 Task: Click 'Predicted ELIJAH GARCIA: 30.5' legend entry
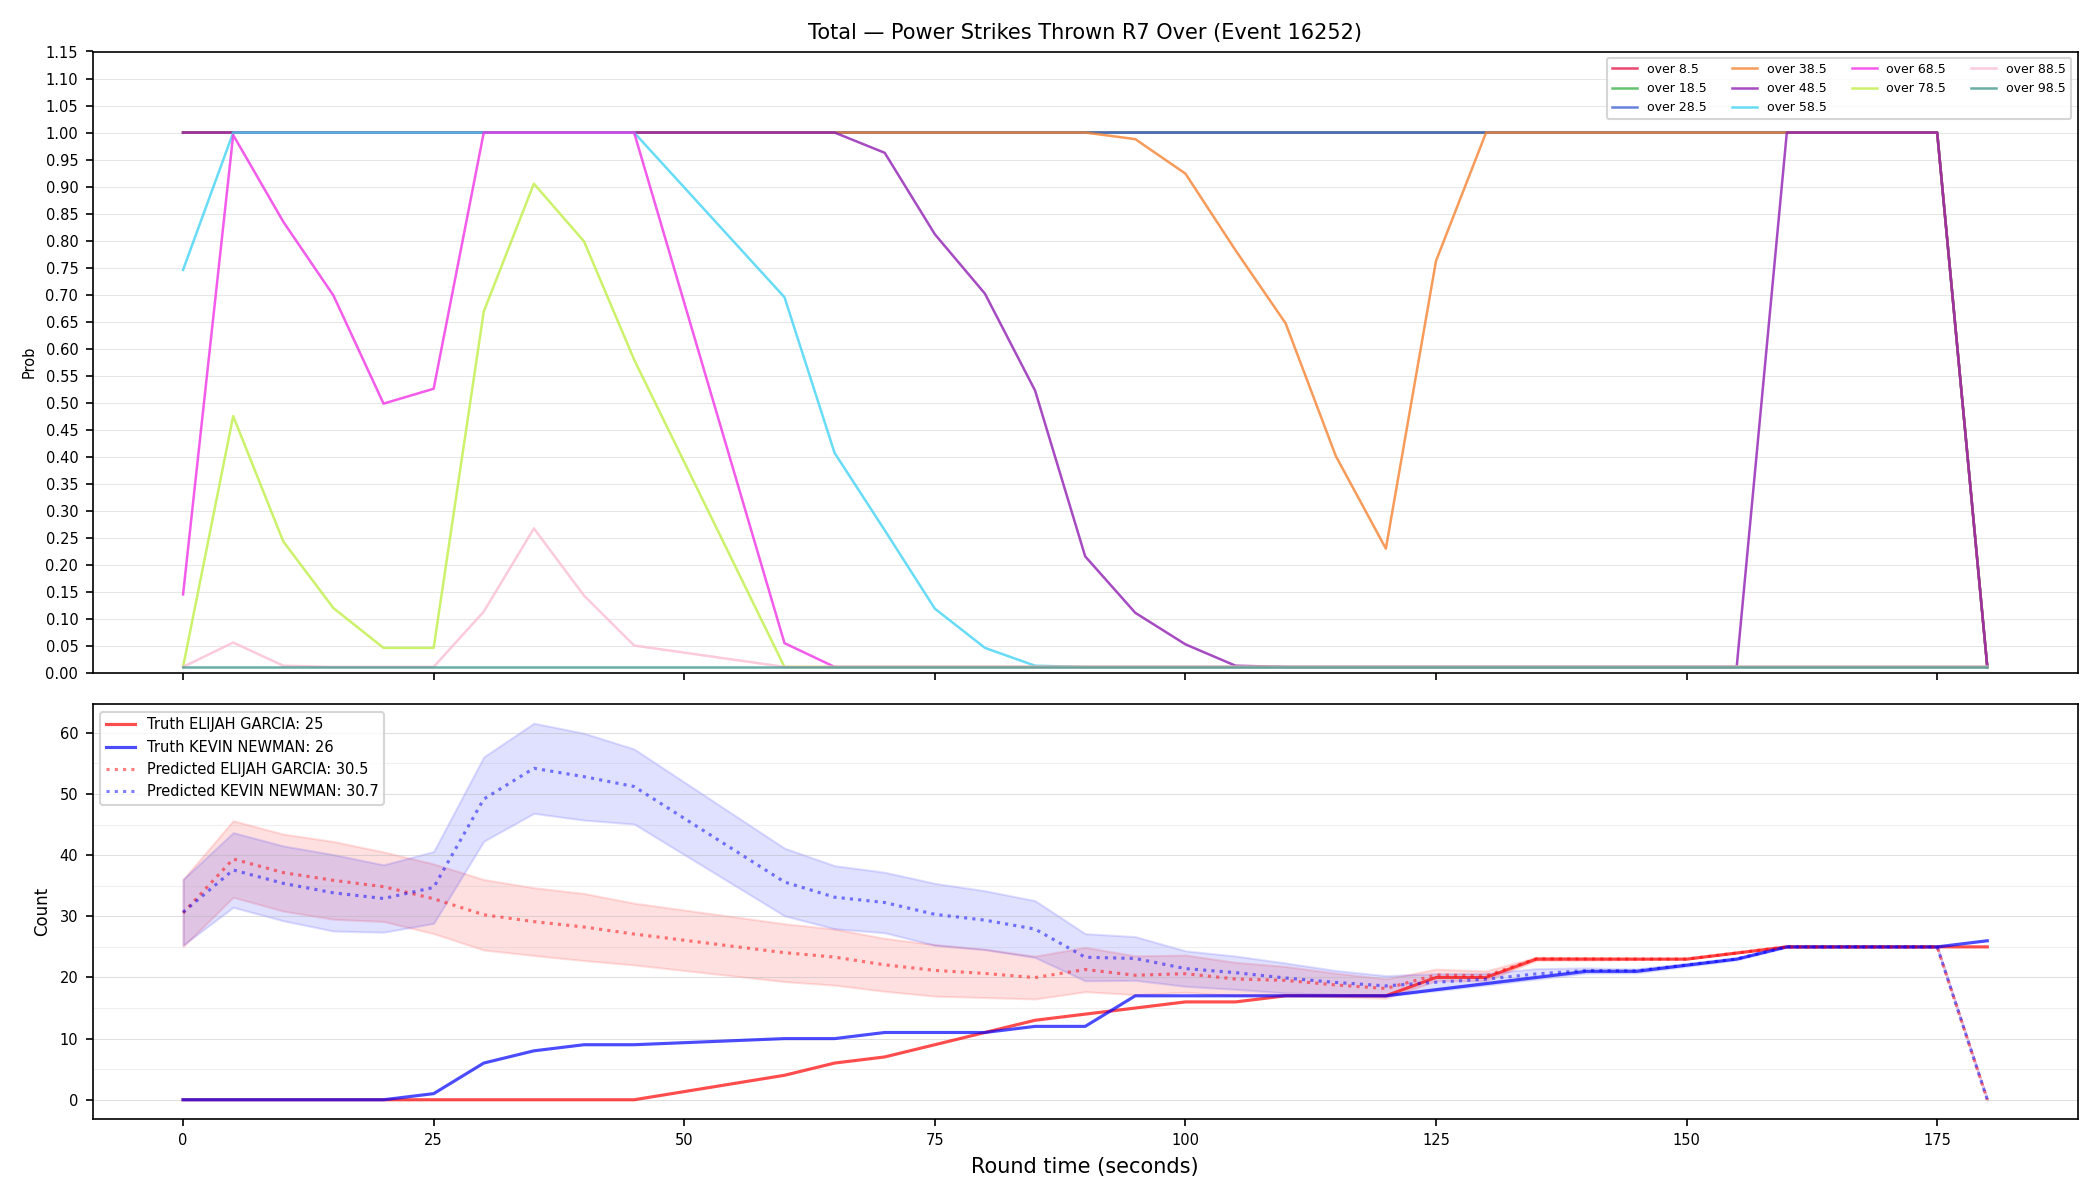pos(236,769)
